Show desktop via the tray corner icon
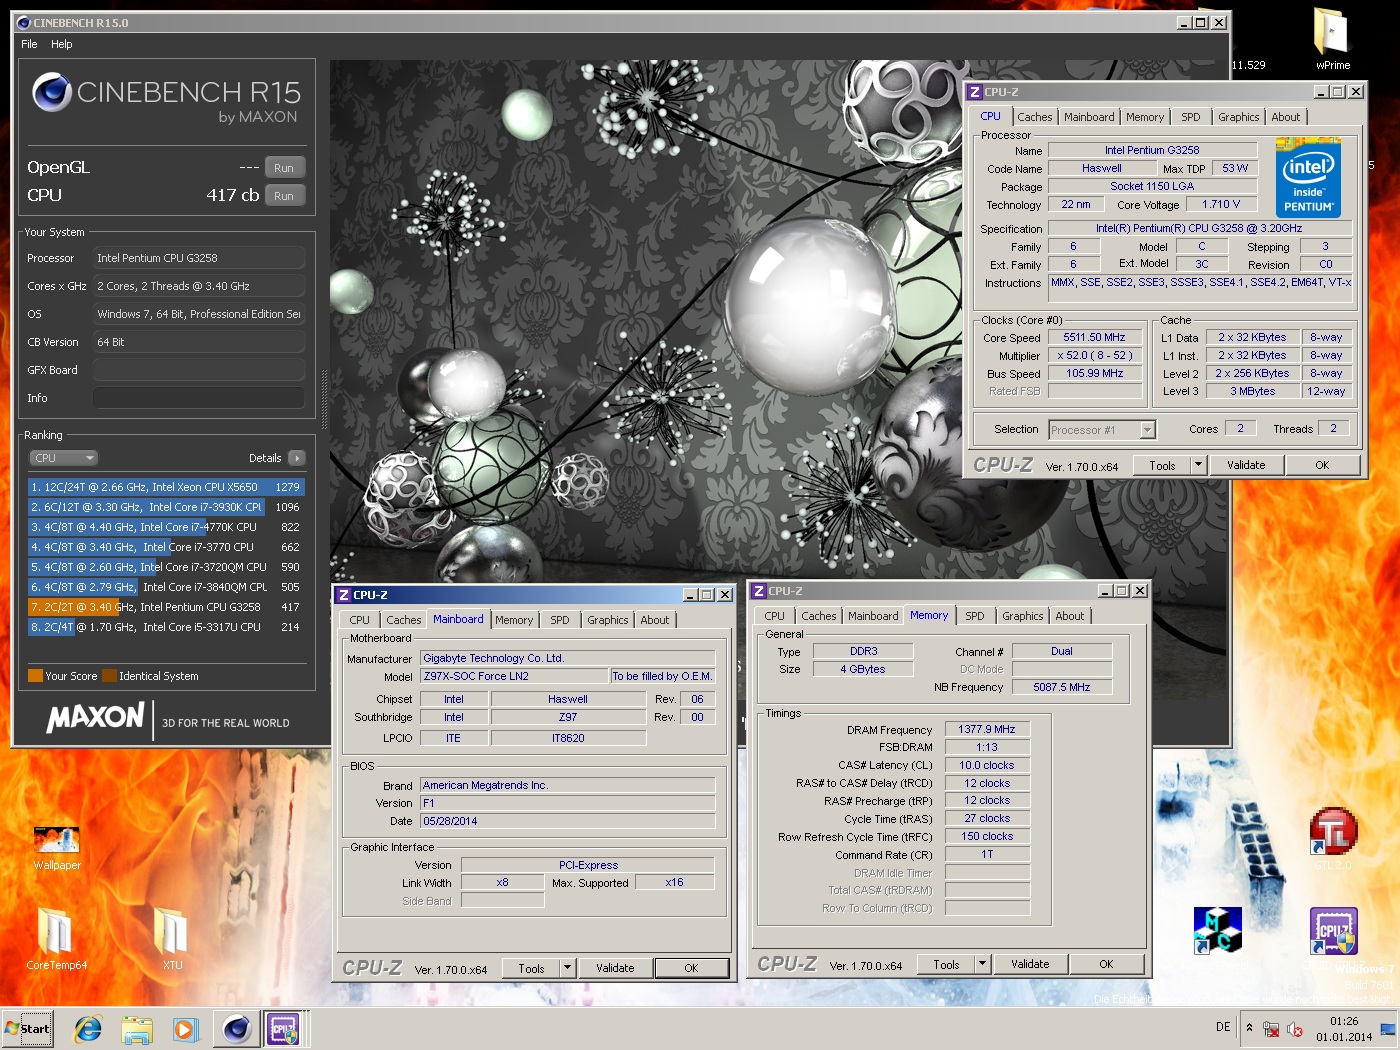The width and height of the screenshot is (1400, 1050). [x=1388, y=1028]
